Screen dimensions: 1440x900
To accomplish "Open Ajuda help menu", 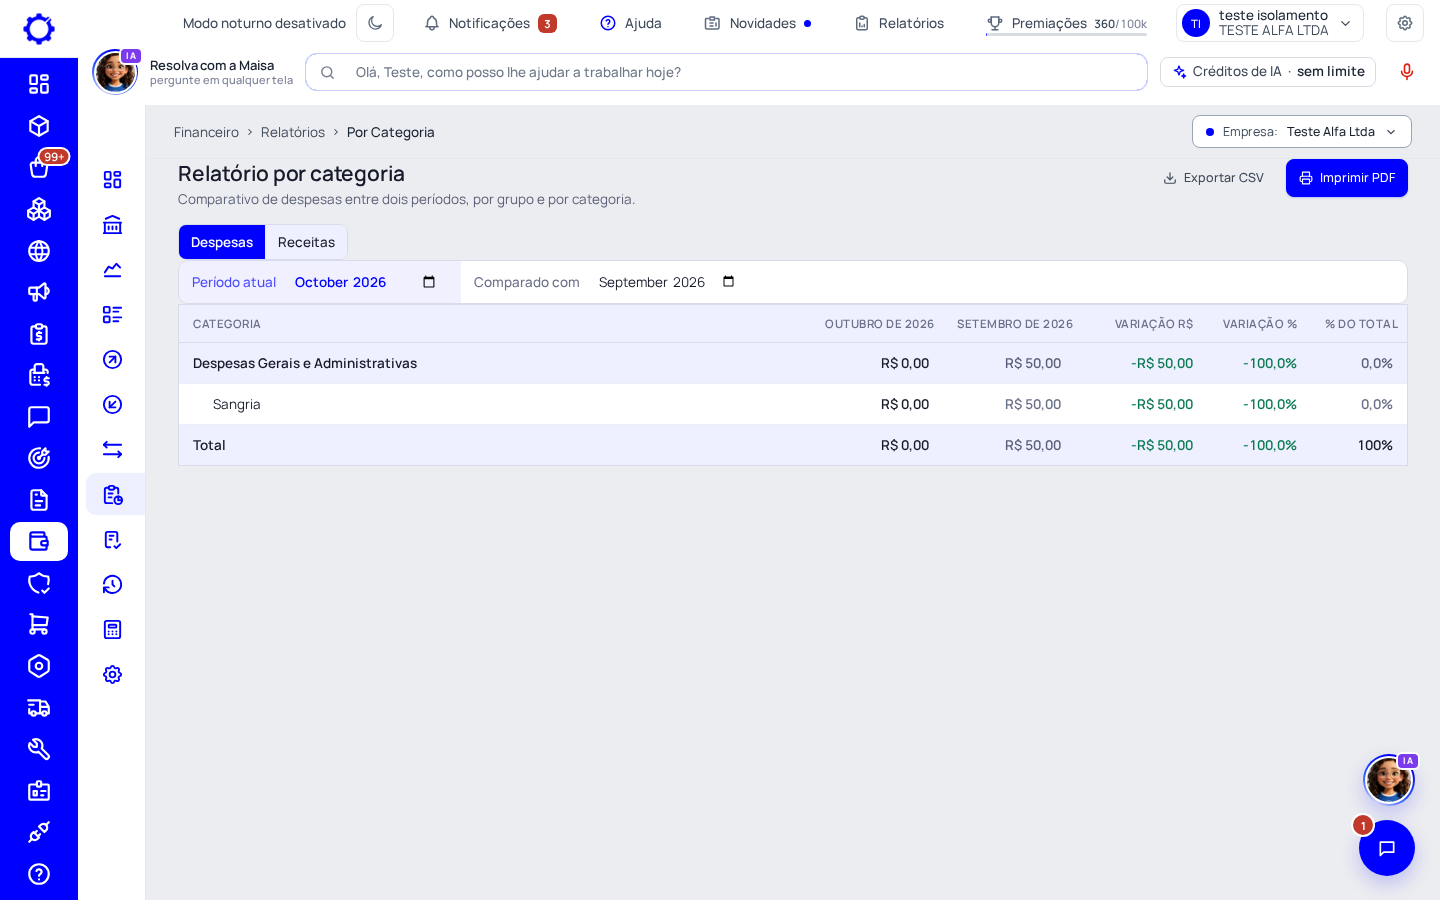I will (x=631, y=23).
